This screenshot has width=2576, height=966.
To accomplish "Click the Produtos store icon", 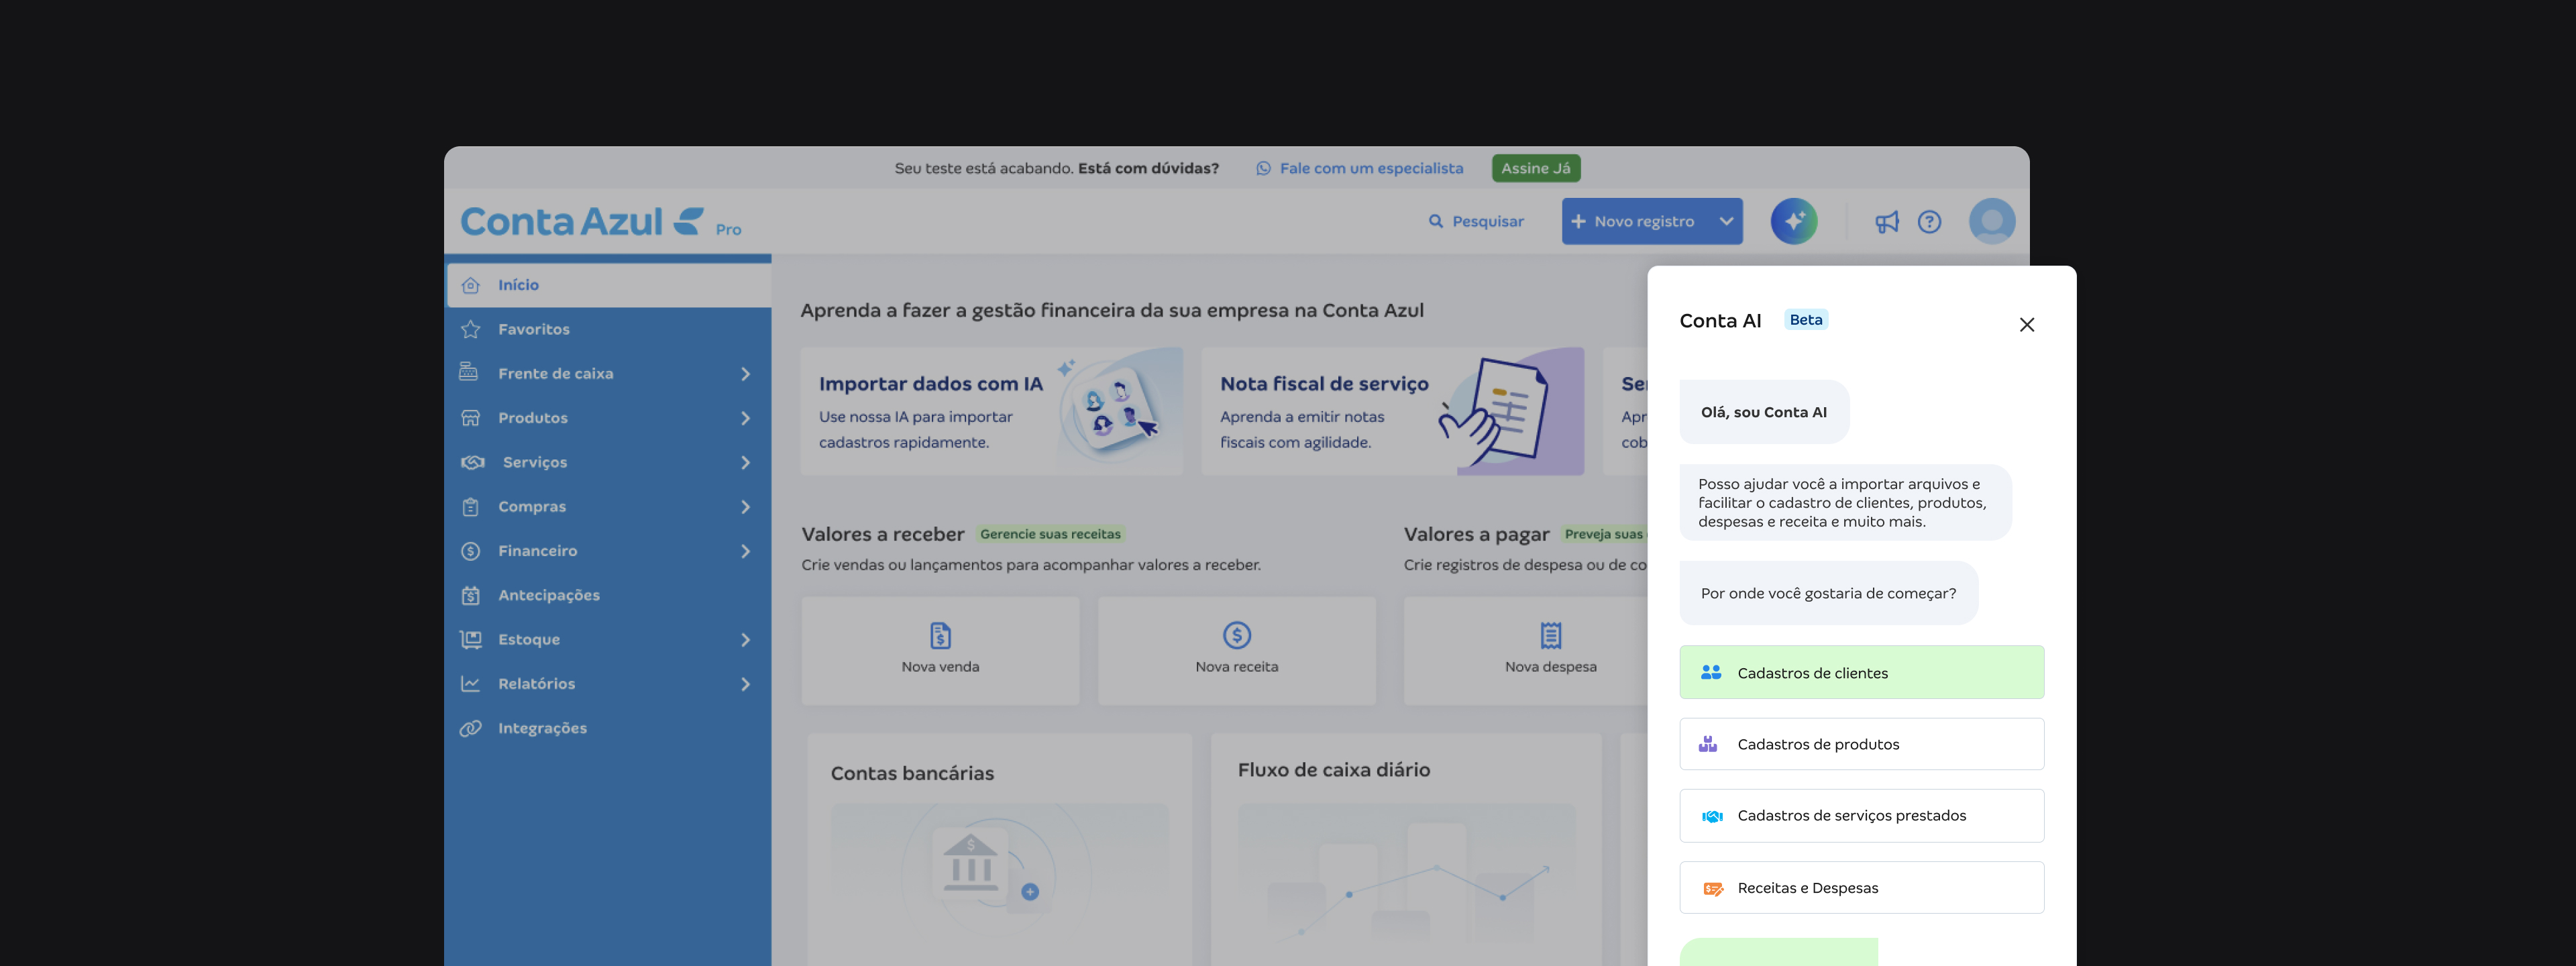I will [x=471, y=418].
